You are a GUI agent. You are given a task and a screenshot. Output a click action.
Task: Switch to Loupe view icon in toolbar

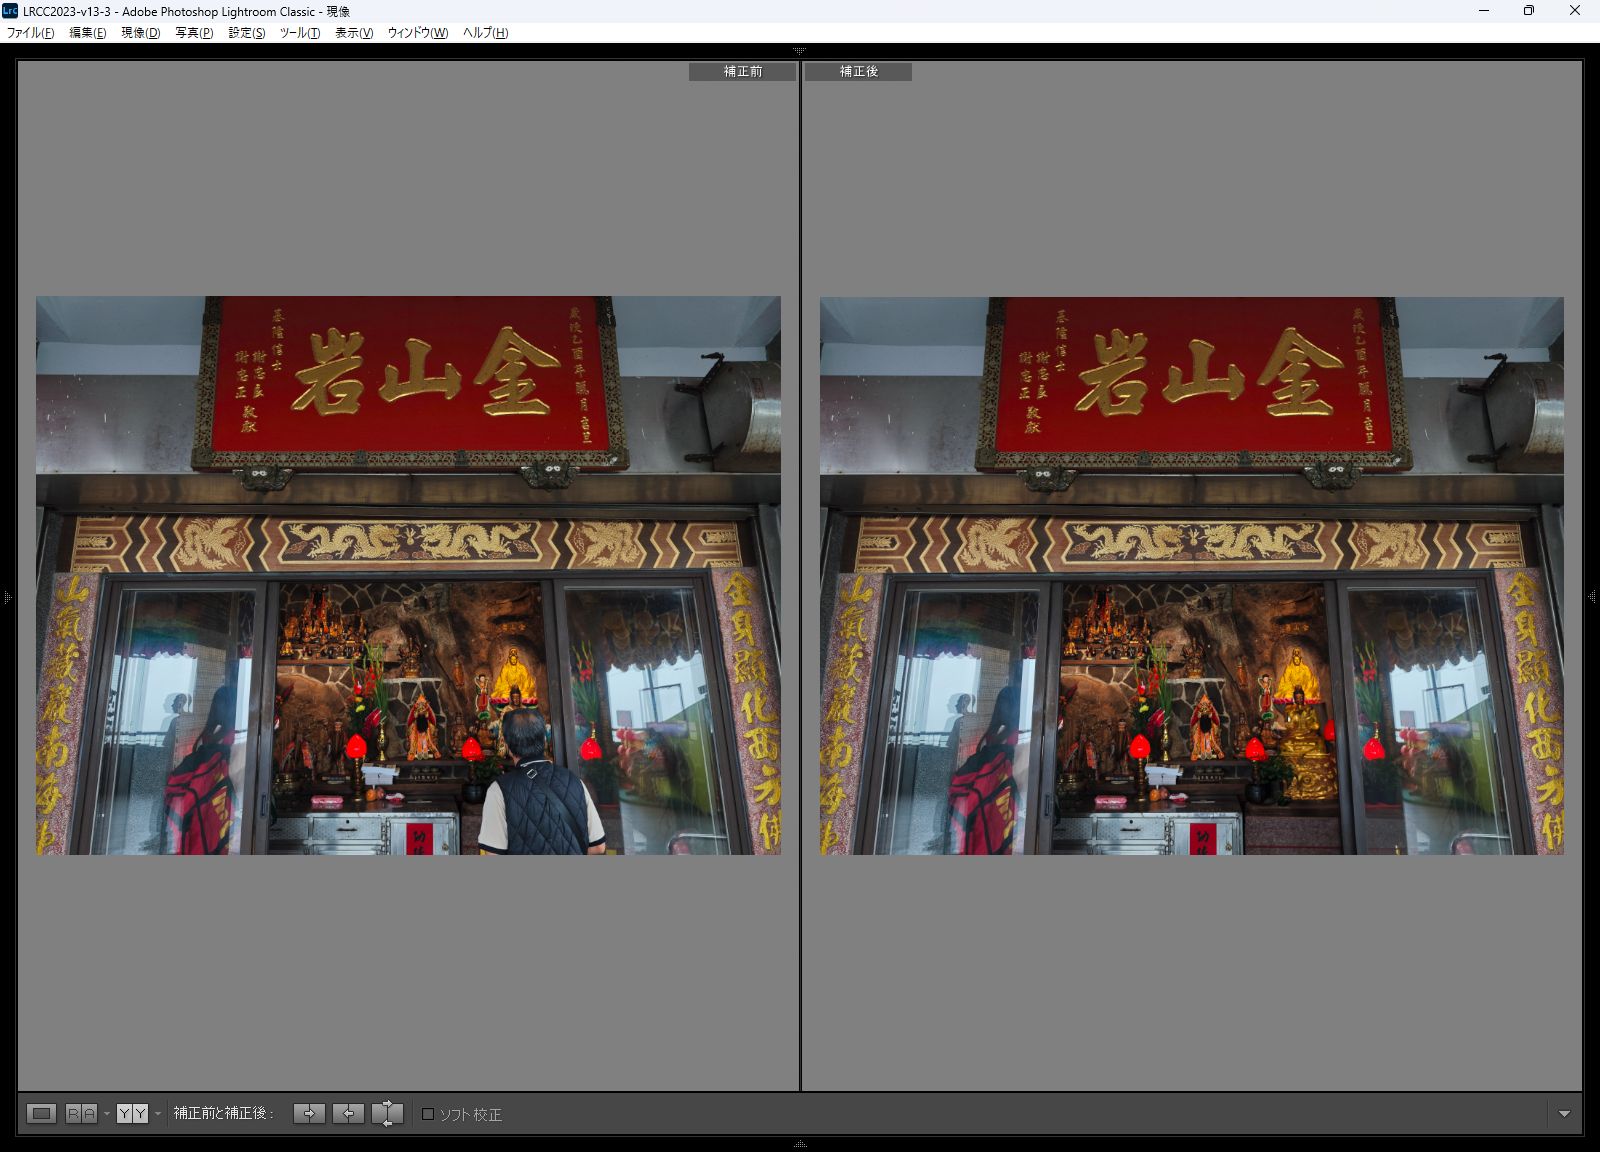click(41, 1113)
